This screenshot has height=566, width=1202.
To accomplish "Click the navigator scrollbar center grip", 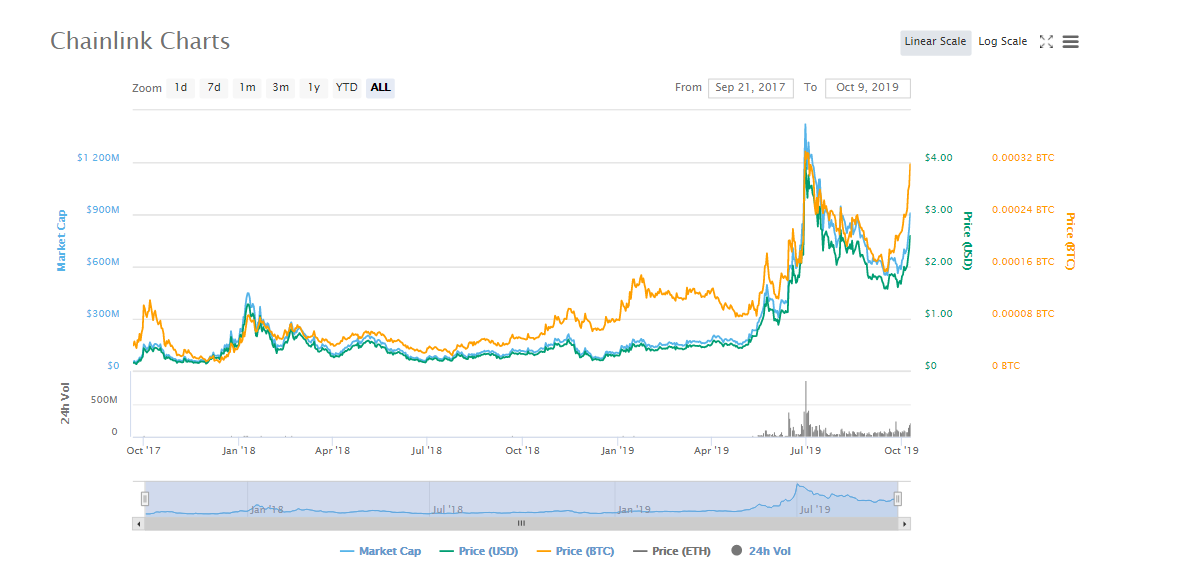I will 521,523.
